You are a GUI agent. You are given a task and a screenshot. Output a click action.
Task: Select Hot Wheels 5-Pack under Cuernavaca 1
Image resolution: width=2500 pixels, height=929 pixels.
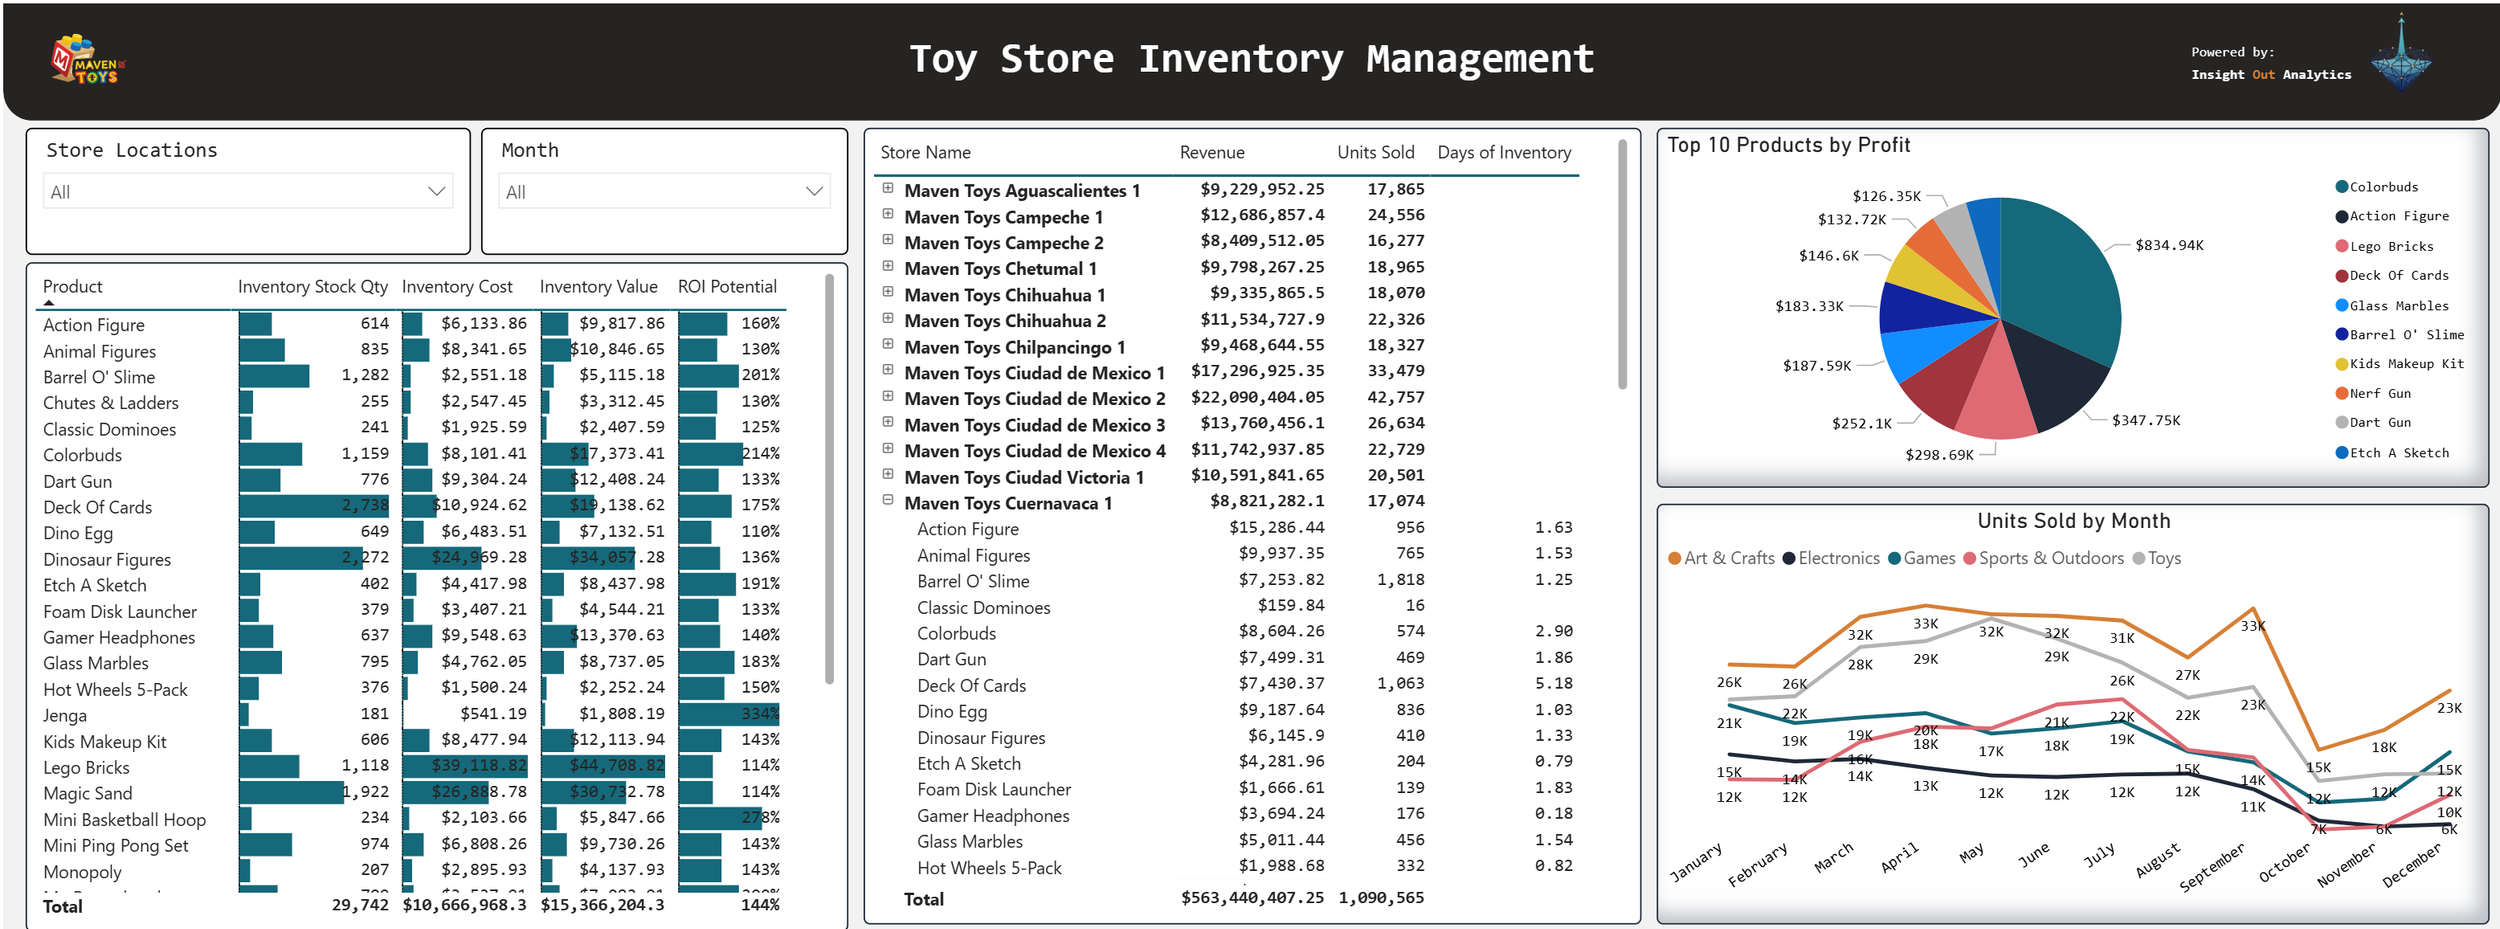click(x=989, y=868)
